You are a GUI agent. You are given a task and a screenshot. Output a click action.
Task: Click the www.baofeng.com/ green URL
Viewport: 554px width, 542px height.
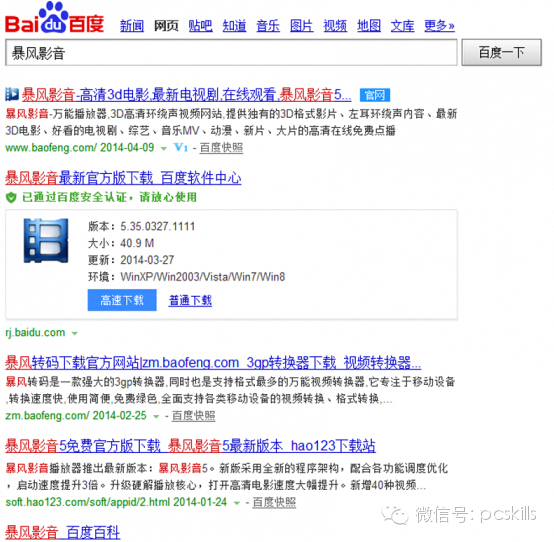pyautogui.click(x=51, y=147)
